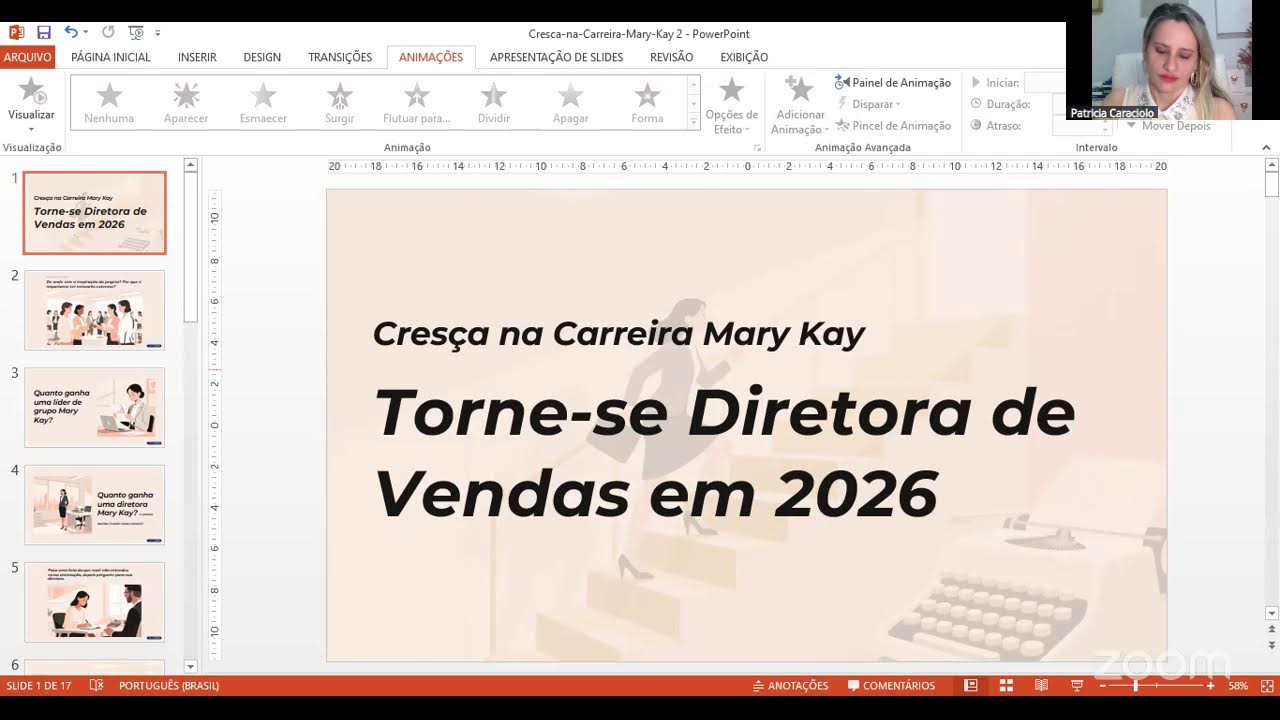Open zoom dialog via 58% level

1238,686
